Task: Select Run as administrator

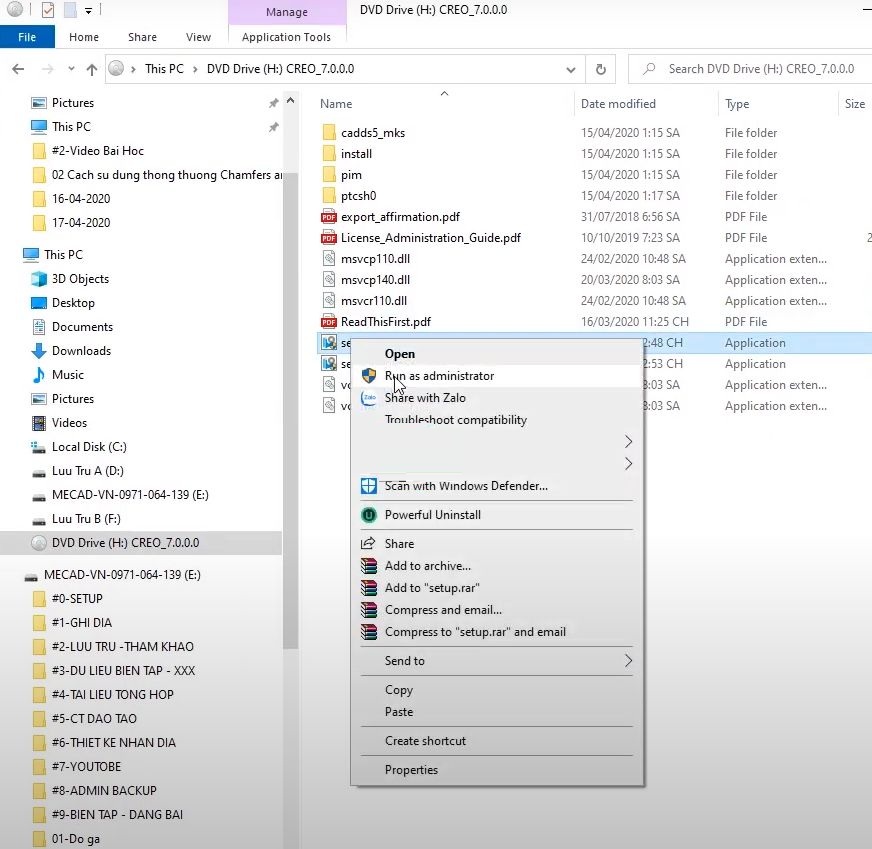Action: [497, 376]
